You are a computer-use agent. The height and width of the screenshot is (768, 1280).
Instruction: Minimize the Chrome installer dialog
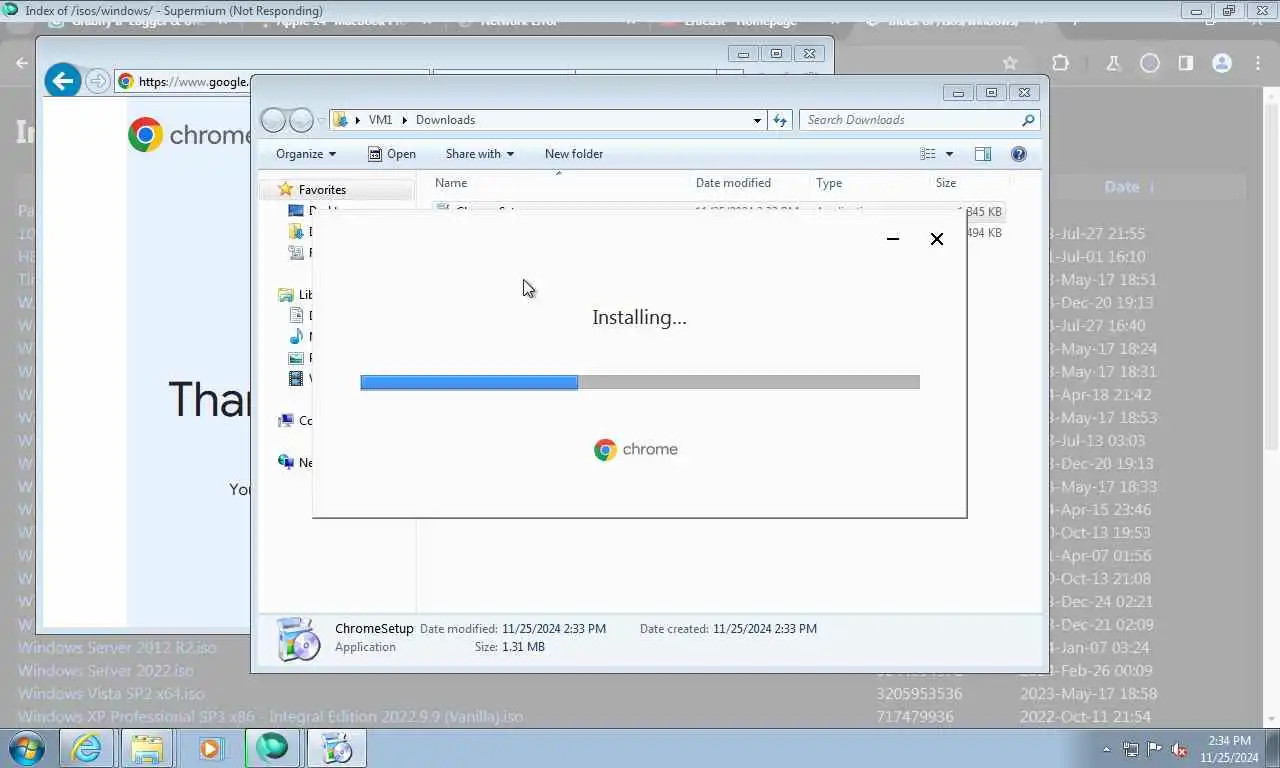[x=893, y=239]
